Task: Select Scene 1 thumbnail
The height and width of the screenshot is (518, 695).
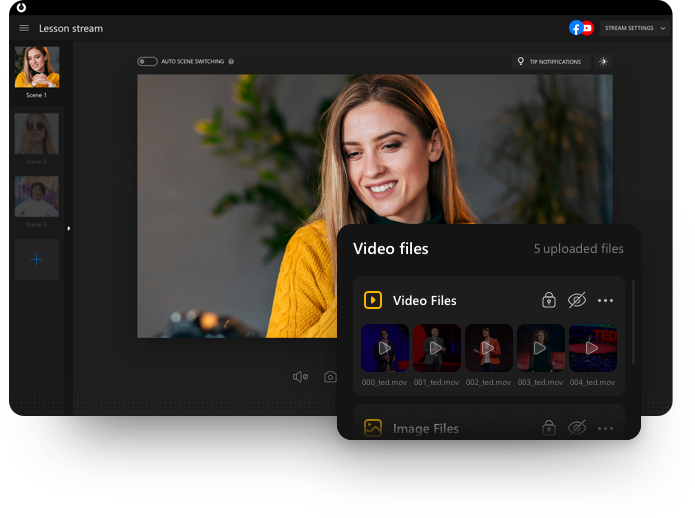Action: (37, 67)
